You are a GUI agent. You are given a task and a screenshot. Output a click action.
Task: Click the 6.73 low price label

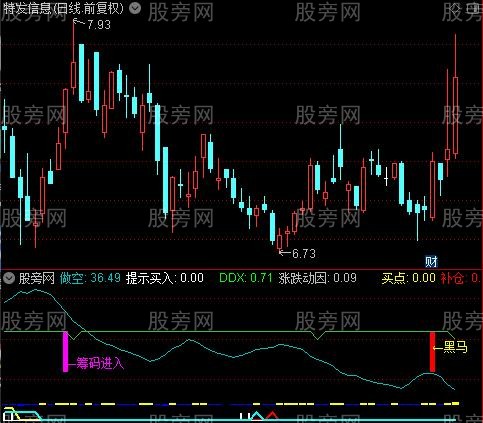pos(304,254)
